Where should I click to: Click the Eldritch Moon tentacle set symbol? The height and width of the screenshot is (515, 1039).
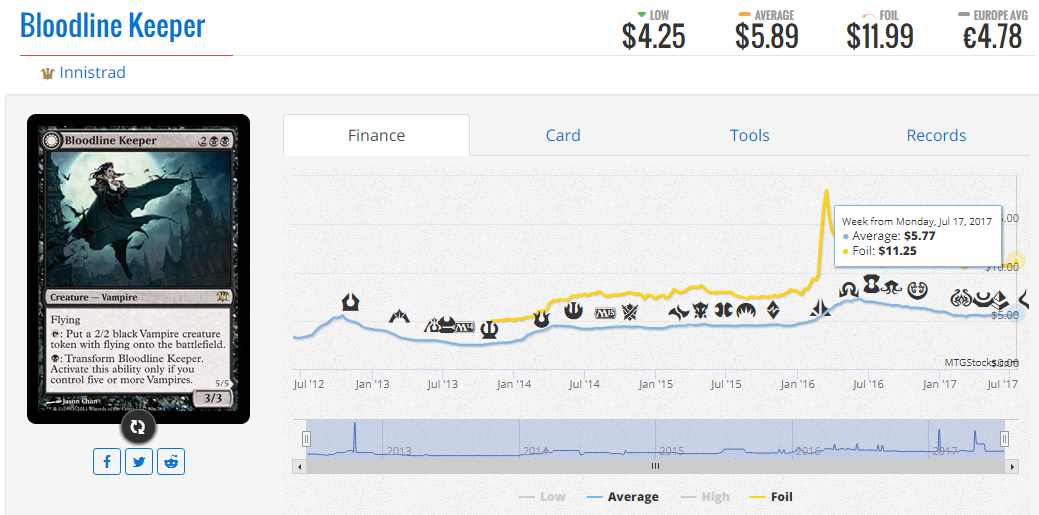(x=891, y=286)
